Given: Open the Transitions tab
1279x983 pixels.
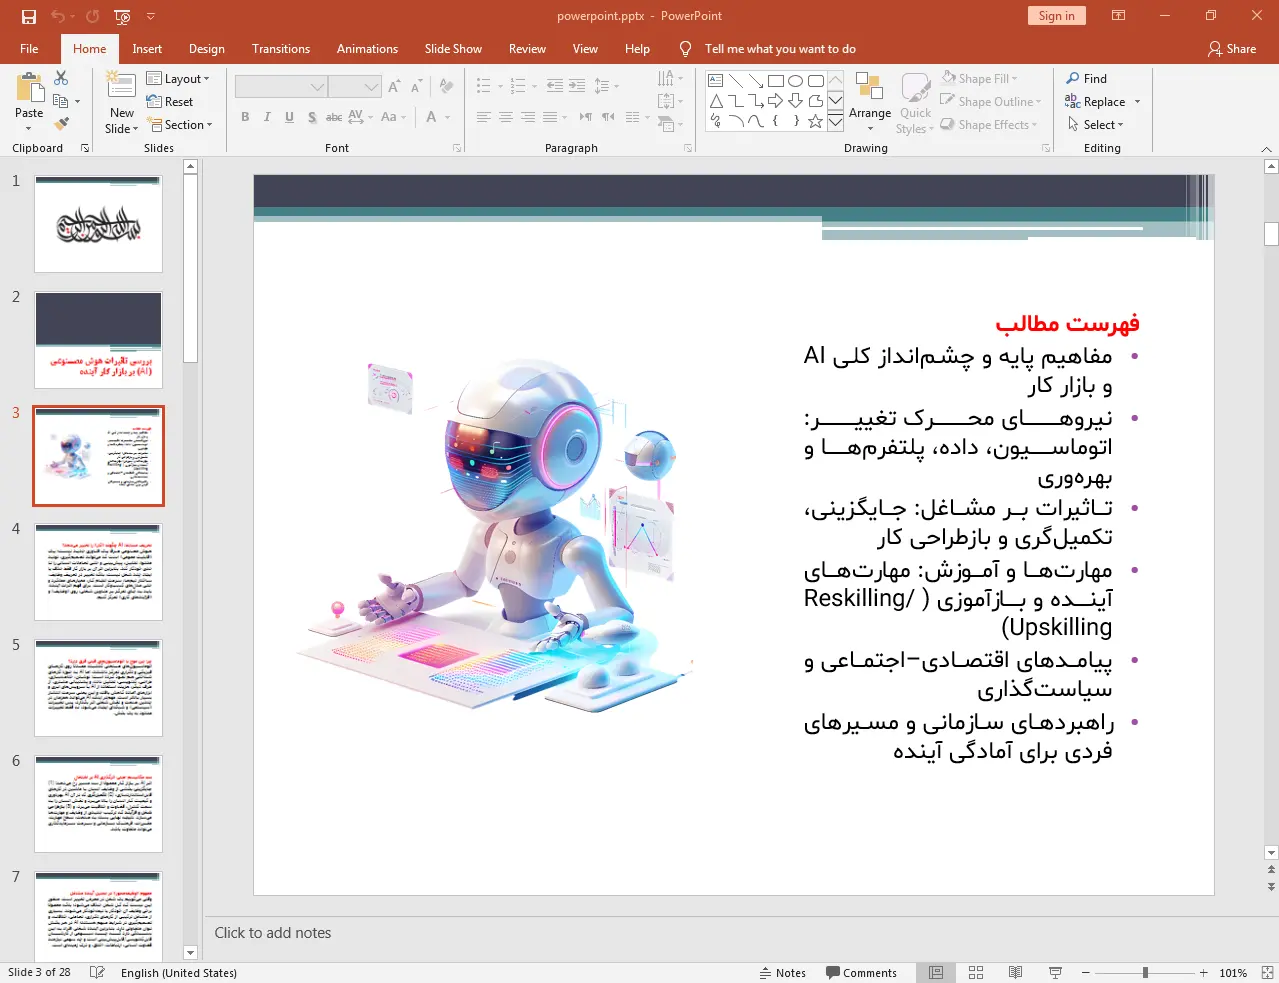Looking at the screenshot, I should click(281, 48).
